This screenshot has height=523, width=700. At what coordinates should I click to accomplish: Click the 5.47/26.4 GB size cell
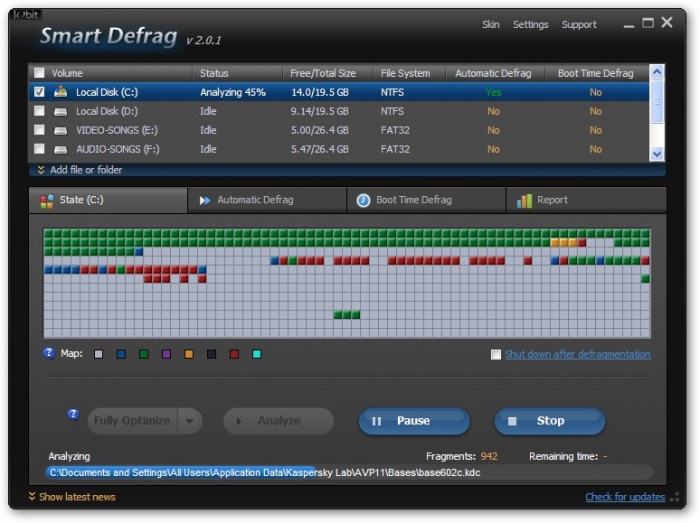(320, 149)
